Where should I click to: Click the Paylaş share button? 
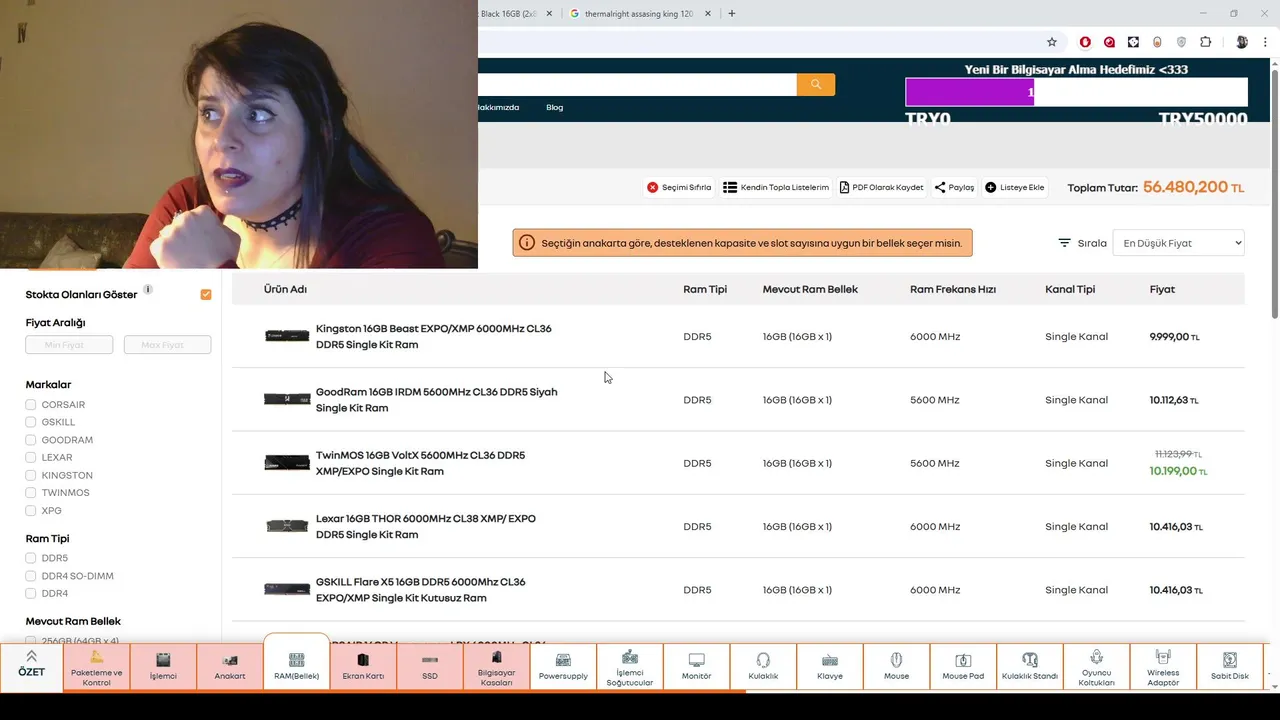(954, 187)
